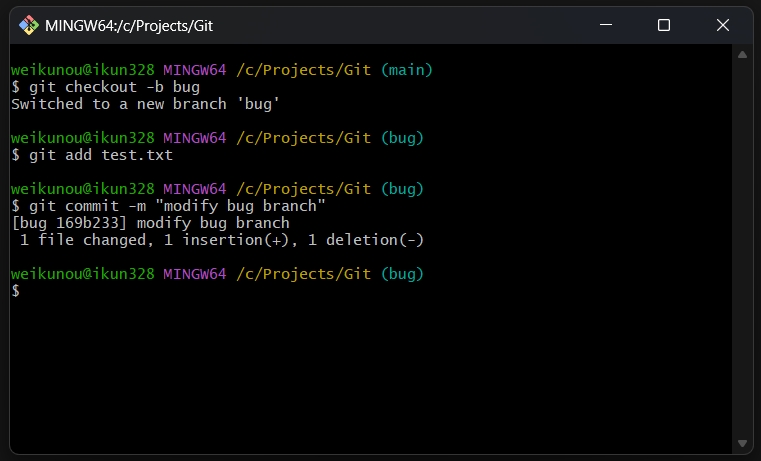Click the (main) branch indicator
This screenshot has height=461, width=761.
pyautogui.click(x=406, y=70)
